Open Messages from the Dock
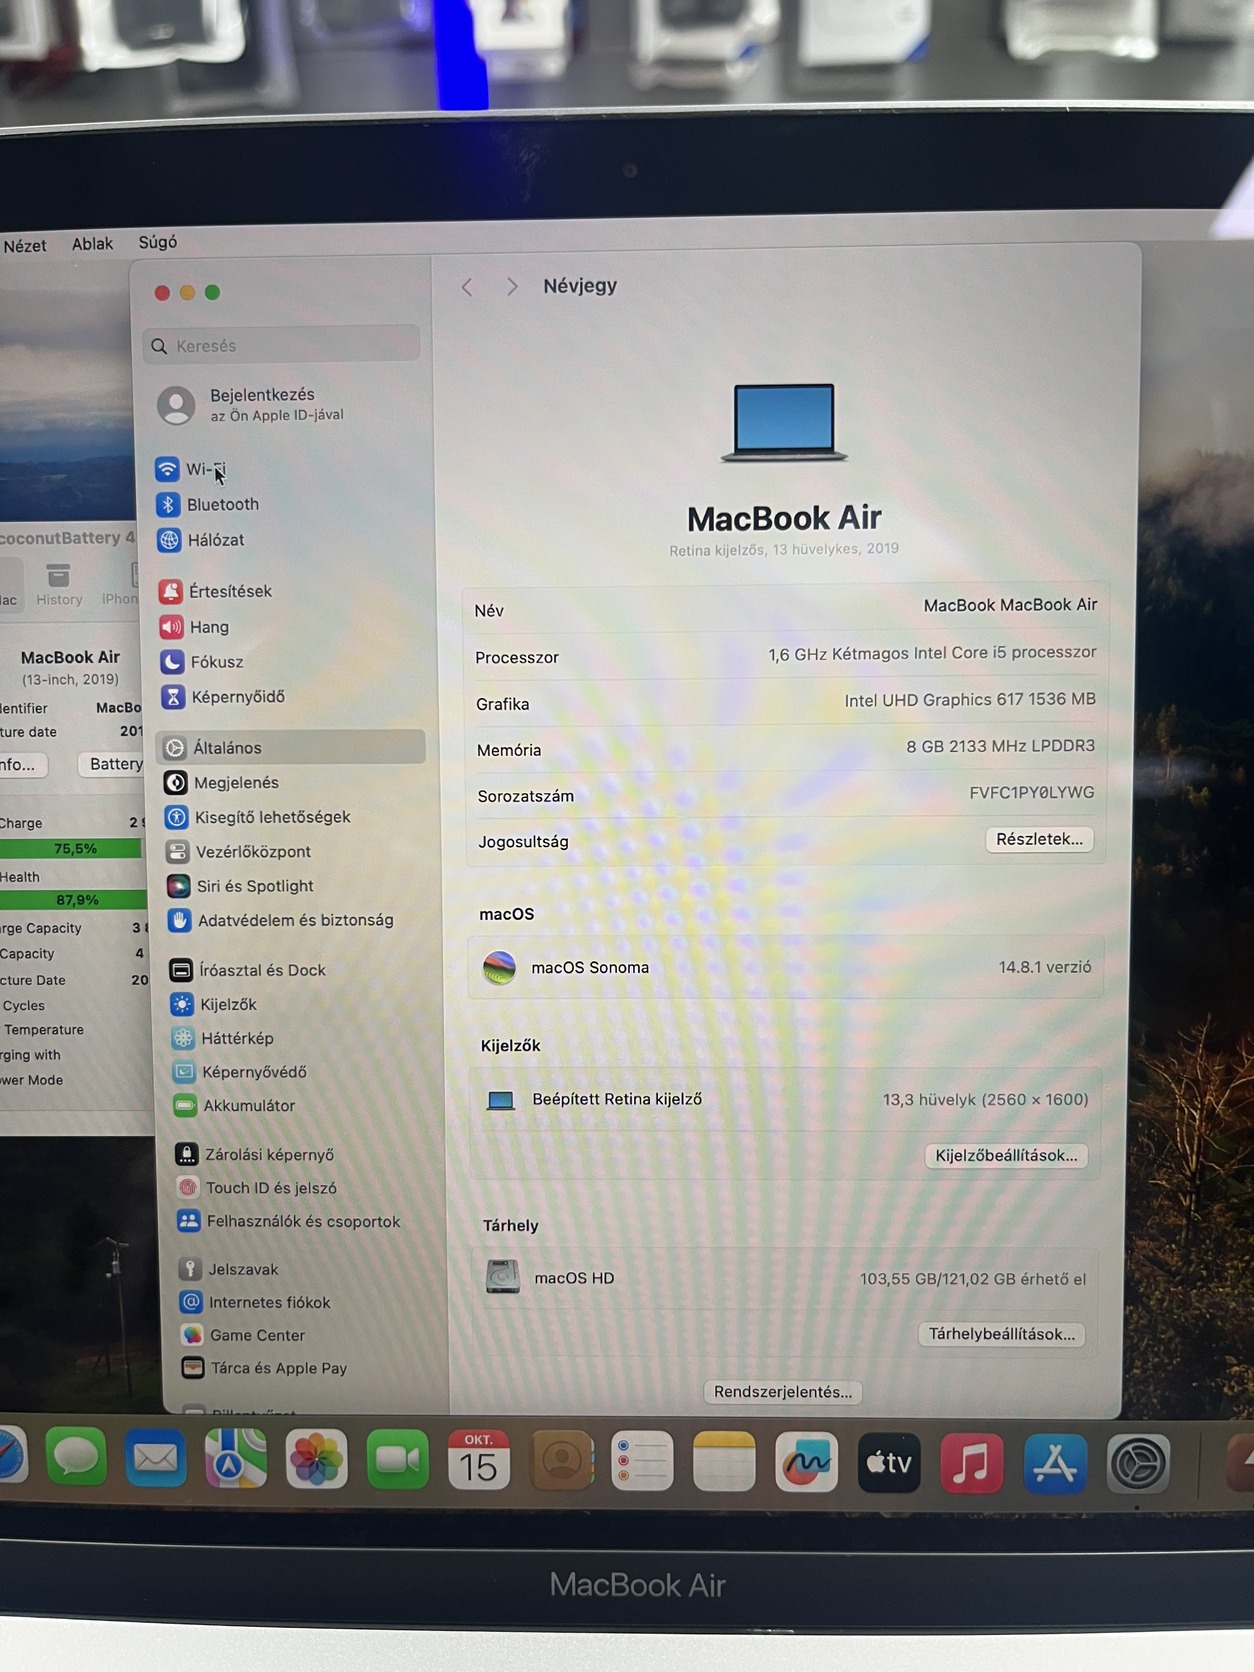The image size is (1254, 1672). tap(76, 1458)
